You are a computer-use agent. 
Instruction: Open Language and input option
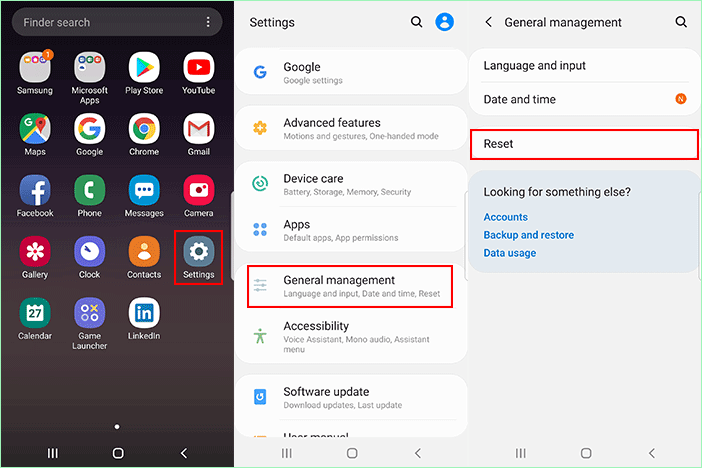coord(585,66)
